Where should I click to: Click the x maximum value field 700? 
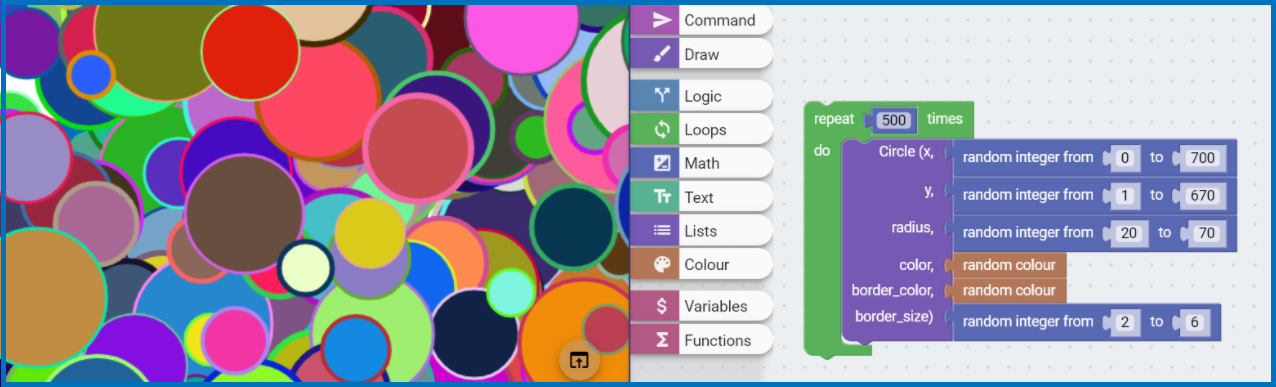1203,158
